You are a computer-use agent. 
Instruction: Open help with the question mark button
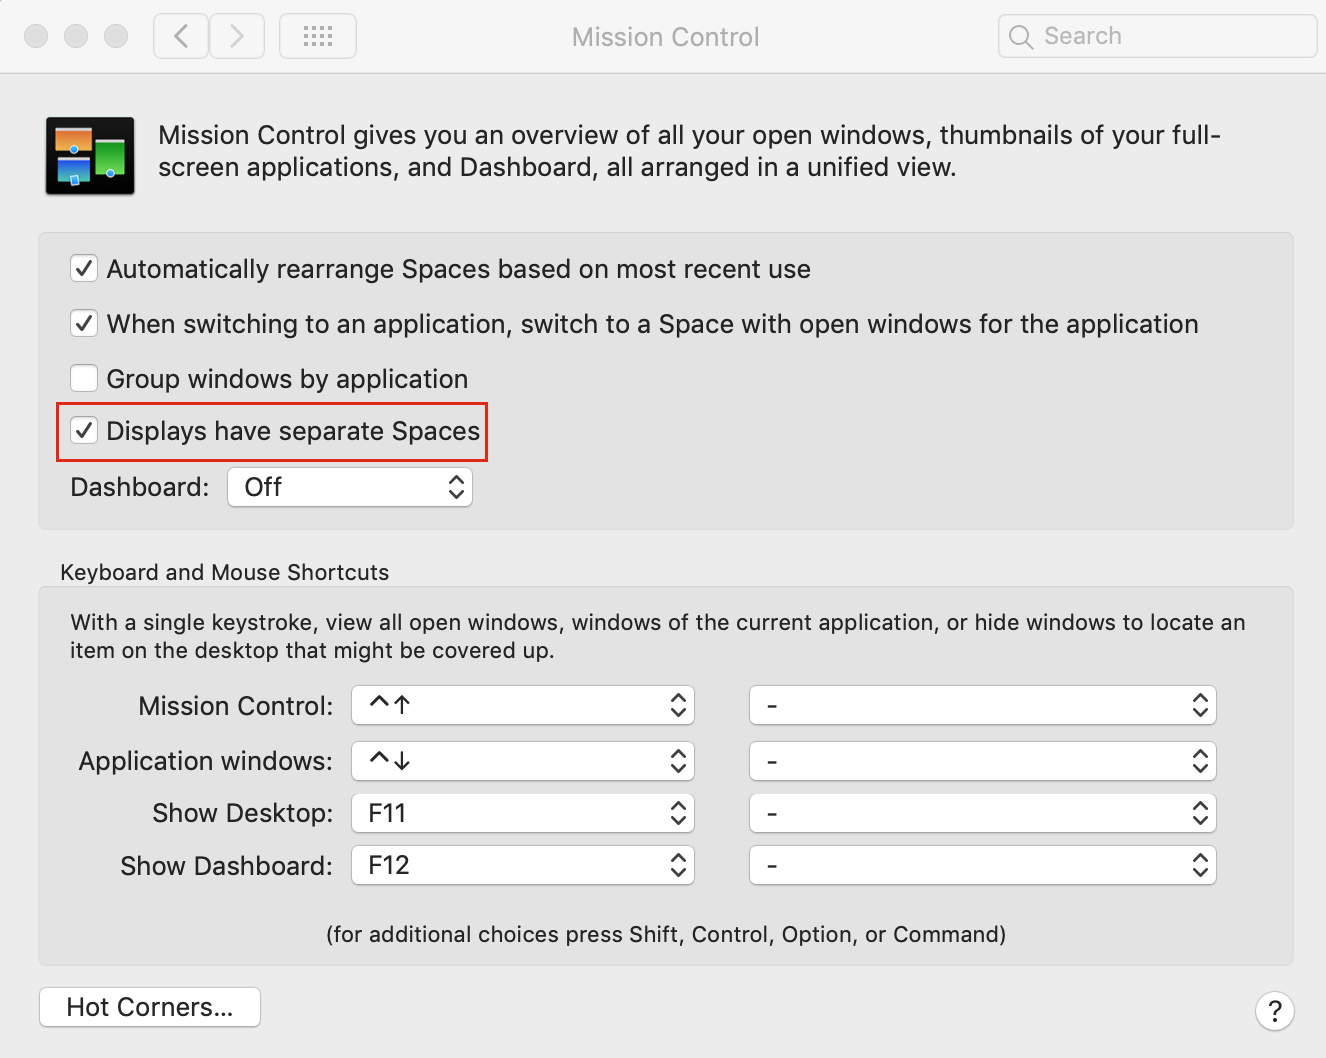click(x=1275, y=1011)
